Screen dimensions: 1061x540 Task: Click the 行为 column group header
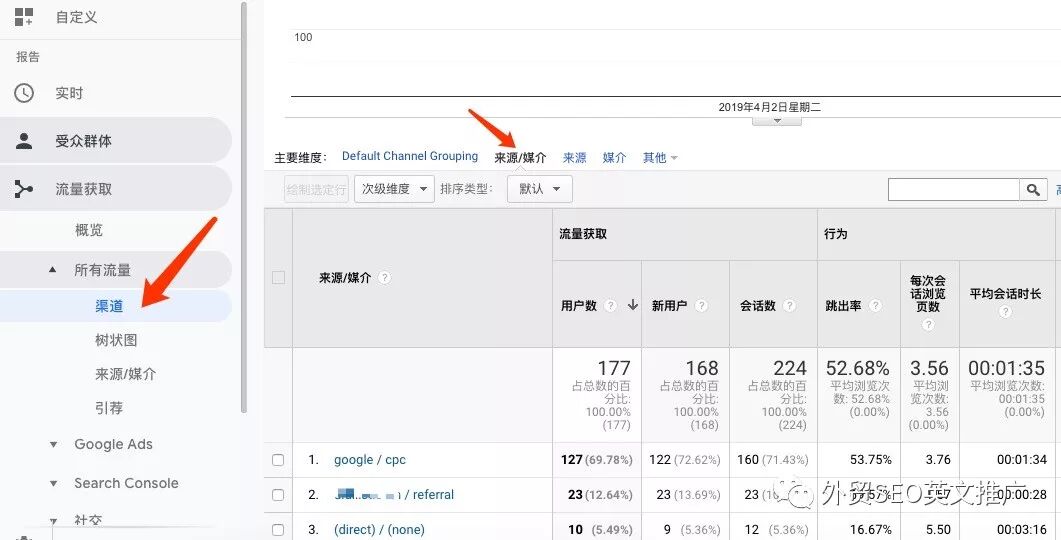(x=836, y=233)
